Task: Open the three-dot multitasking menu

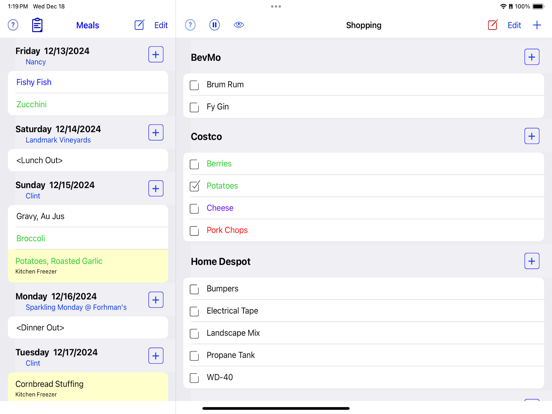Action: point(276,6)
